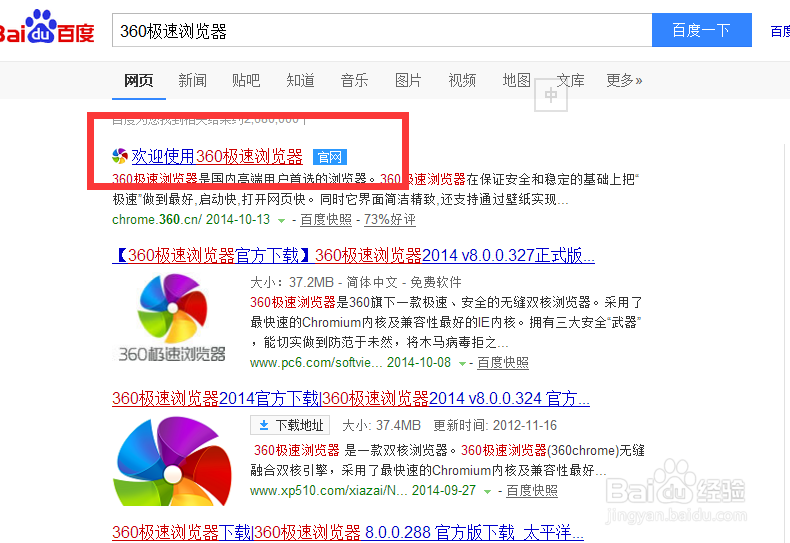Image resolution: width=790 pixels, height=543 pixels.
Task: Open the 知道 tab
Action: (x=300, y=81)
